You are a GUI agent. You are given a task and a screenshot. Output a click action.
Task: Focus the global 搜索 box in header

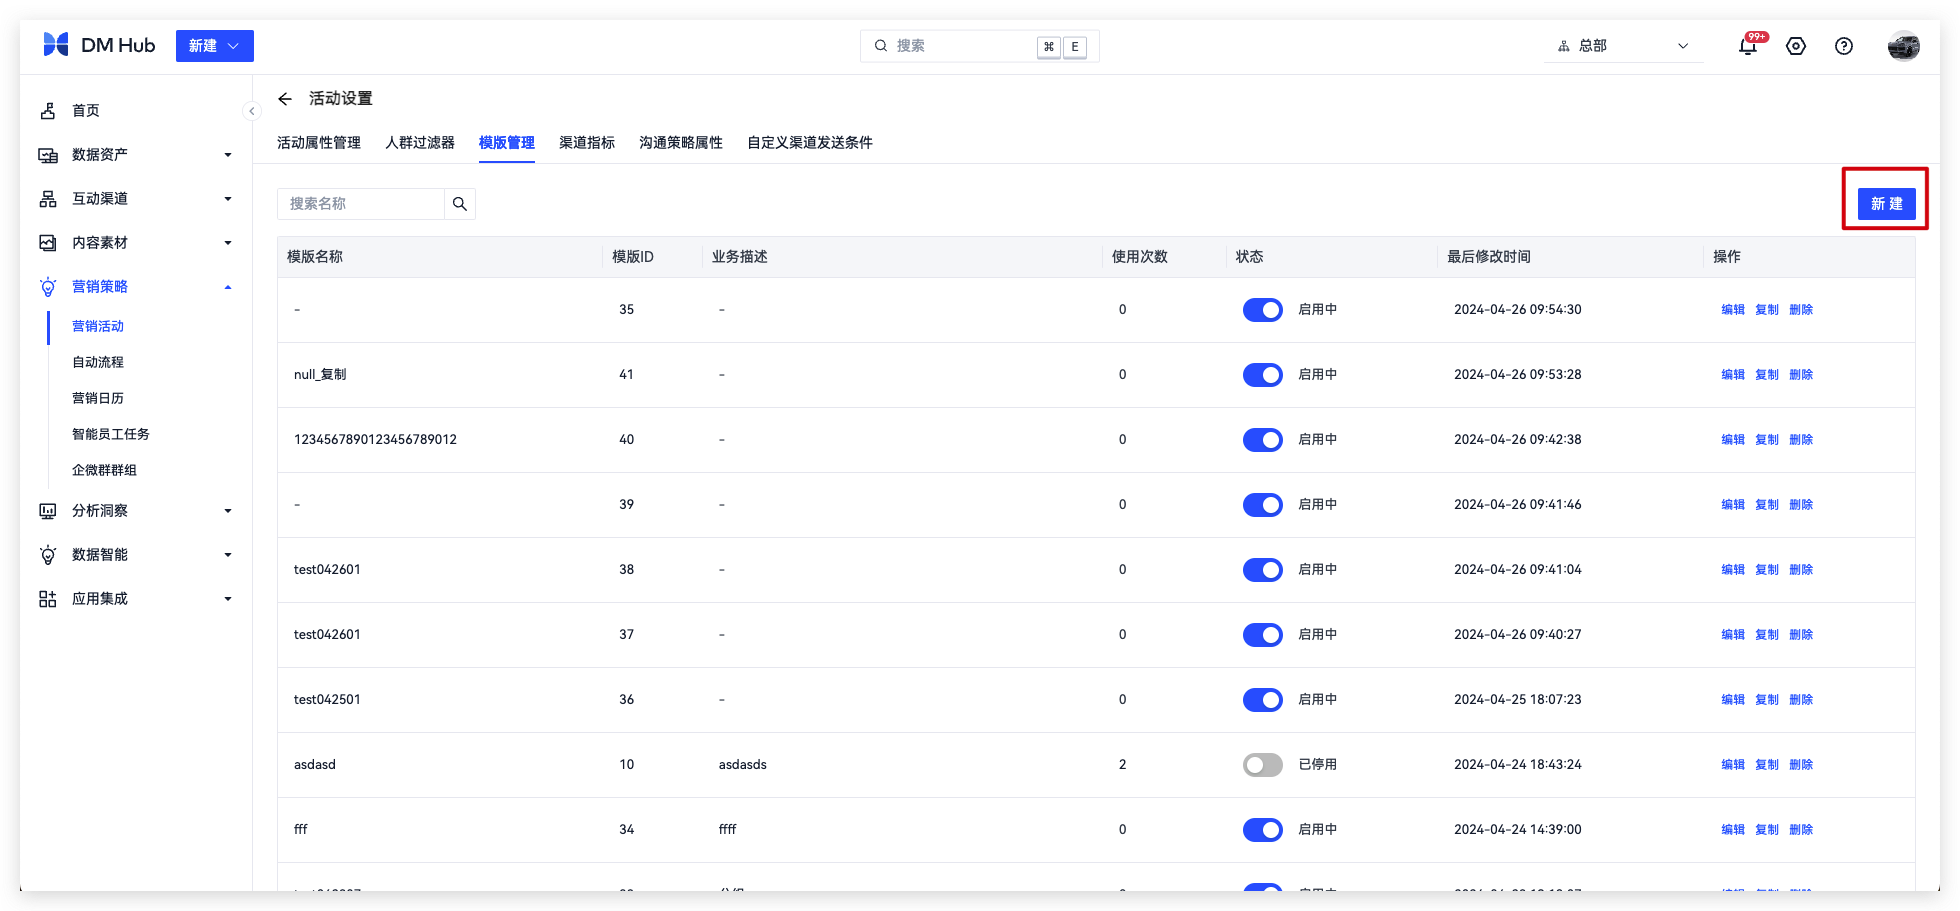click(x=980, y=46)
